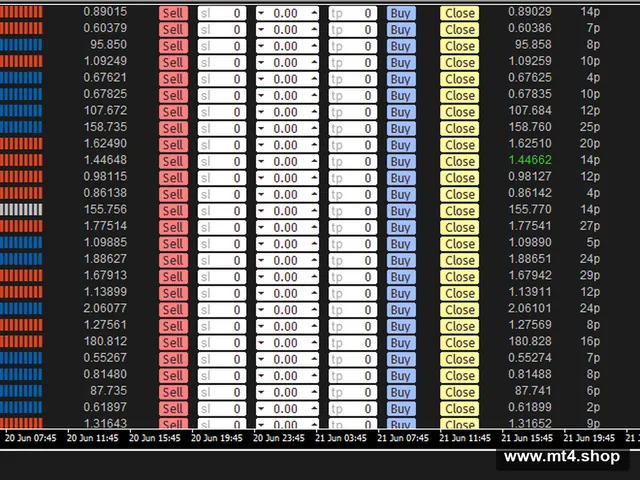Viewport: 640px width, 480px height.
Task: Click the bid price 0.55267
Action: [105, 358]
